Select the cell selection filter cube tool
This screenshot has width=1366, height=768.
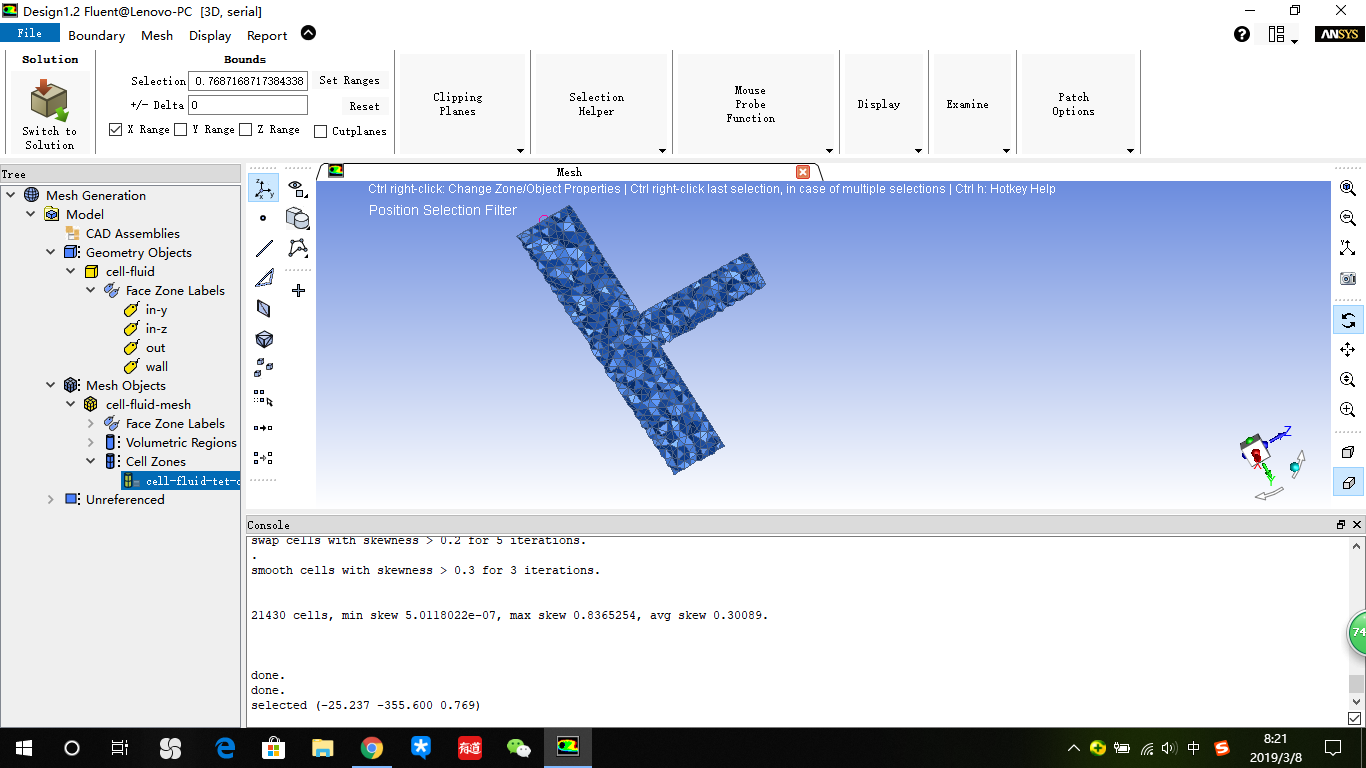[x=264, y=339]
